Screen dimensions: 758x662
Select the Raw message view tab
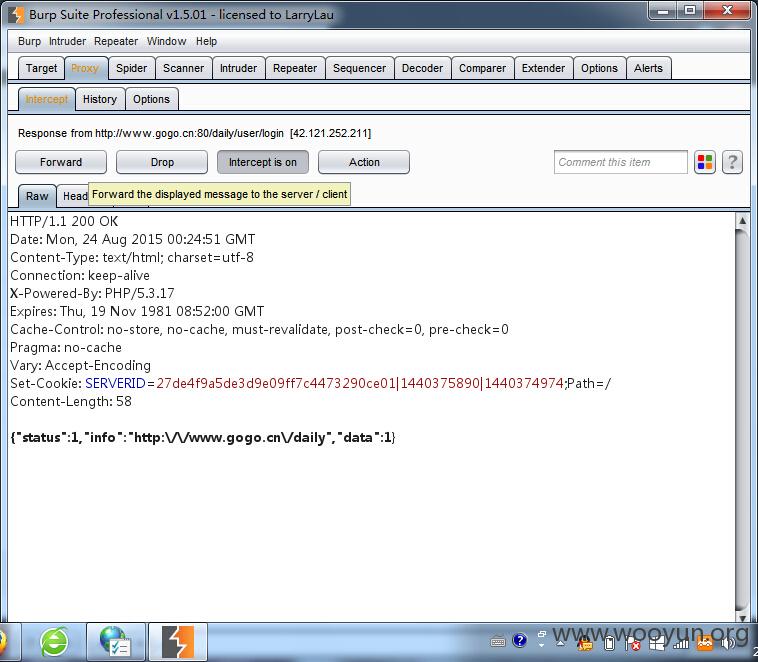click(37, 196)
